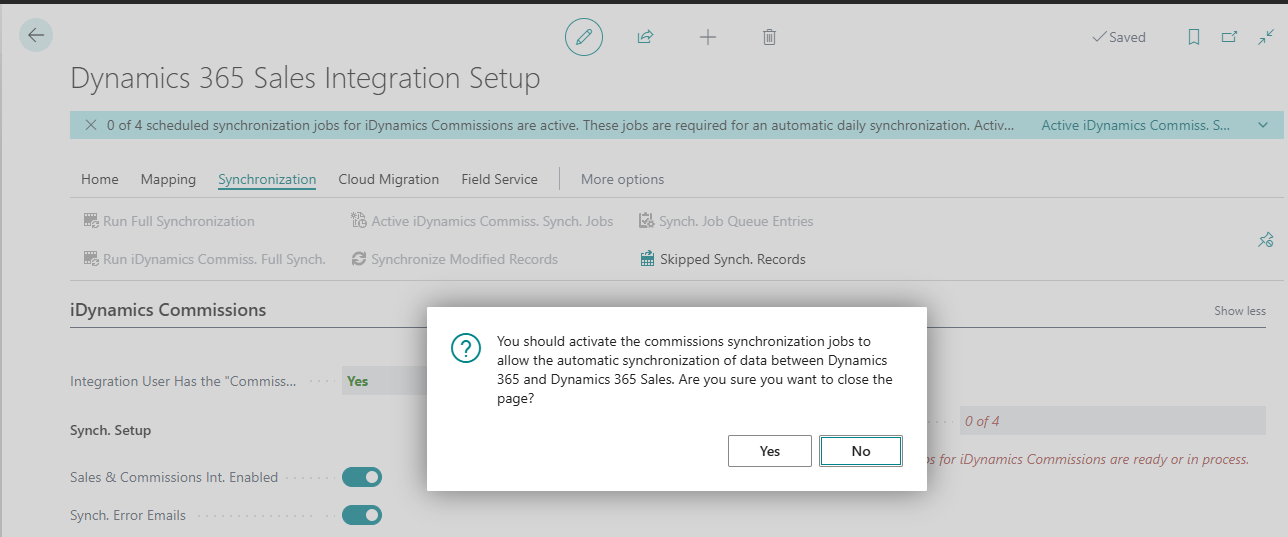Click the dialog question mark icon

coord(466,348)
